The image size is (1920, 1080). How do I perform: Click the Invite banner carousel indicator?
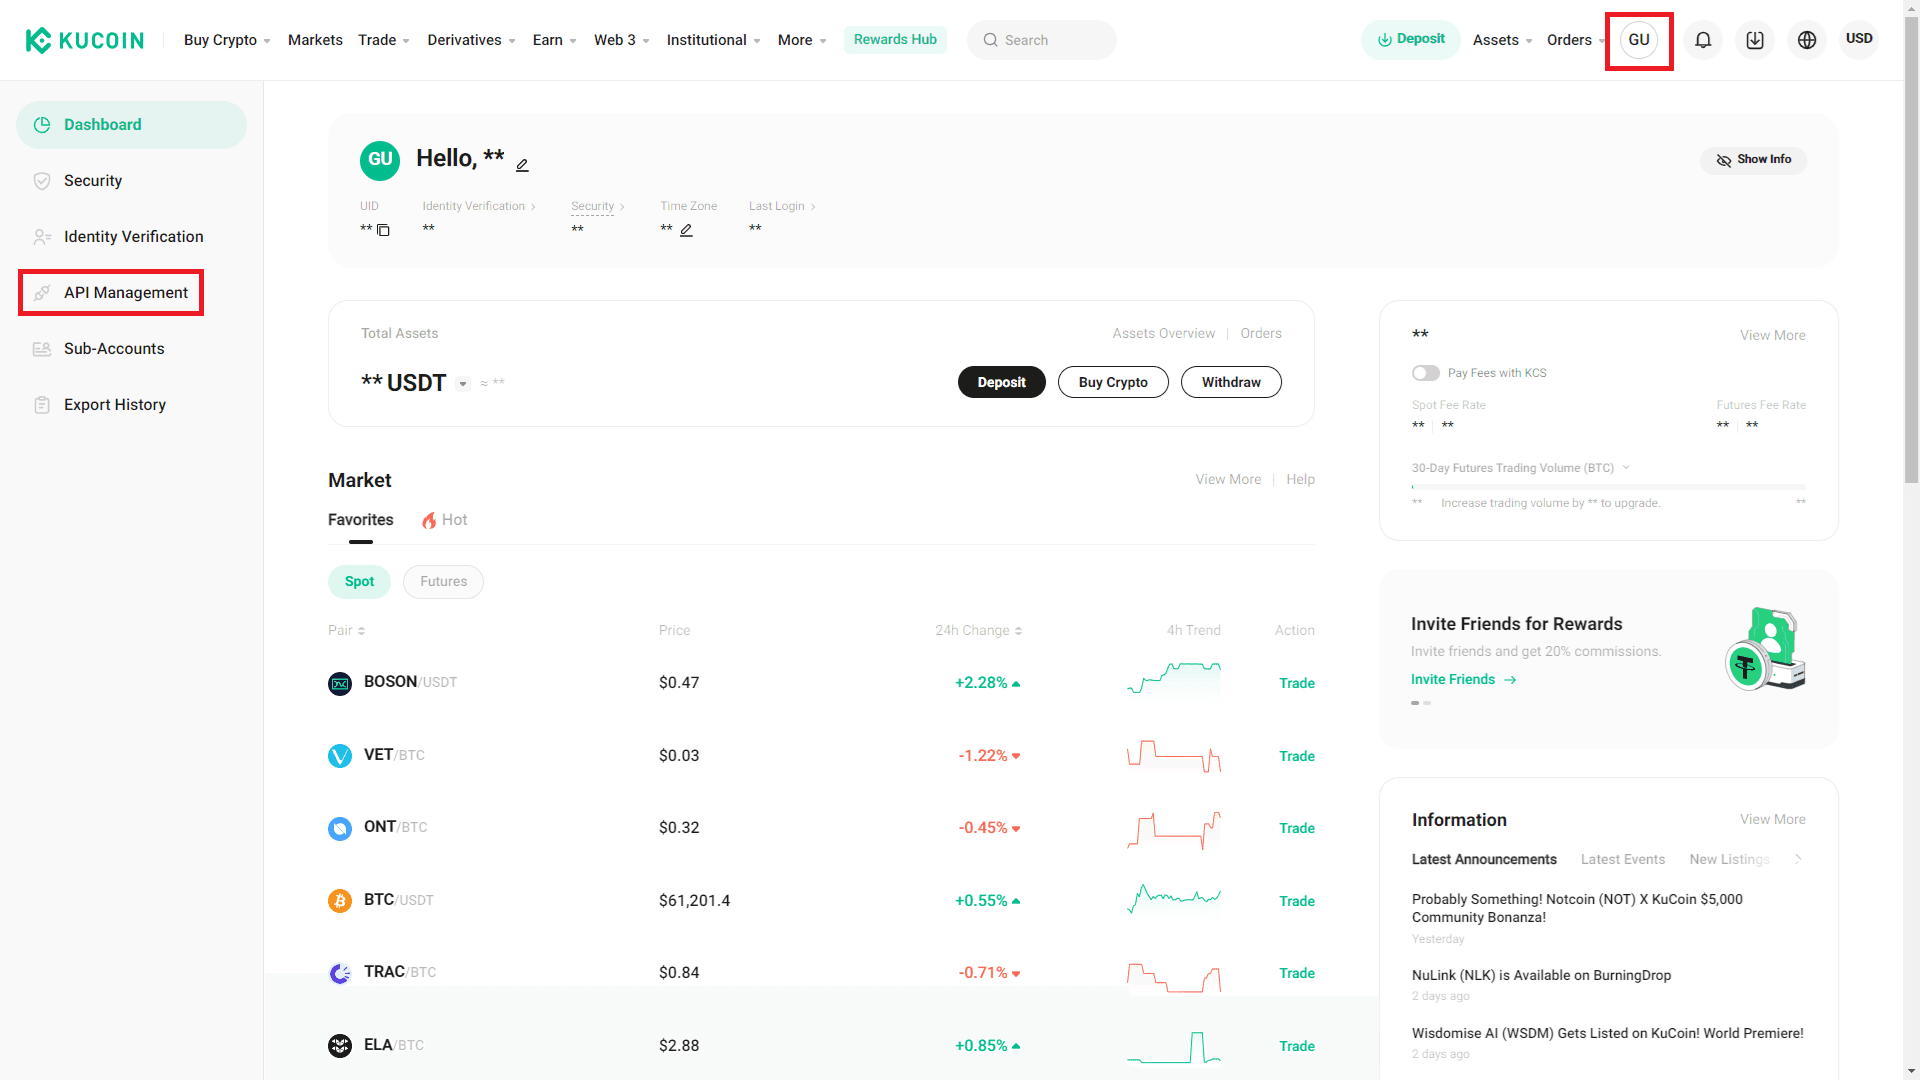click(1421, 703)
